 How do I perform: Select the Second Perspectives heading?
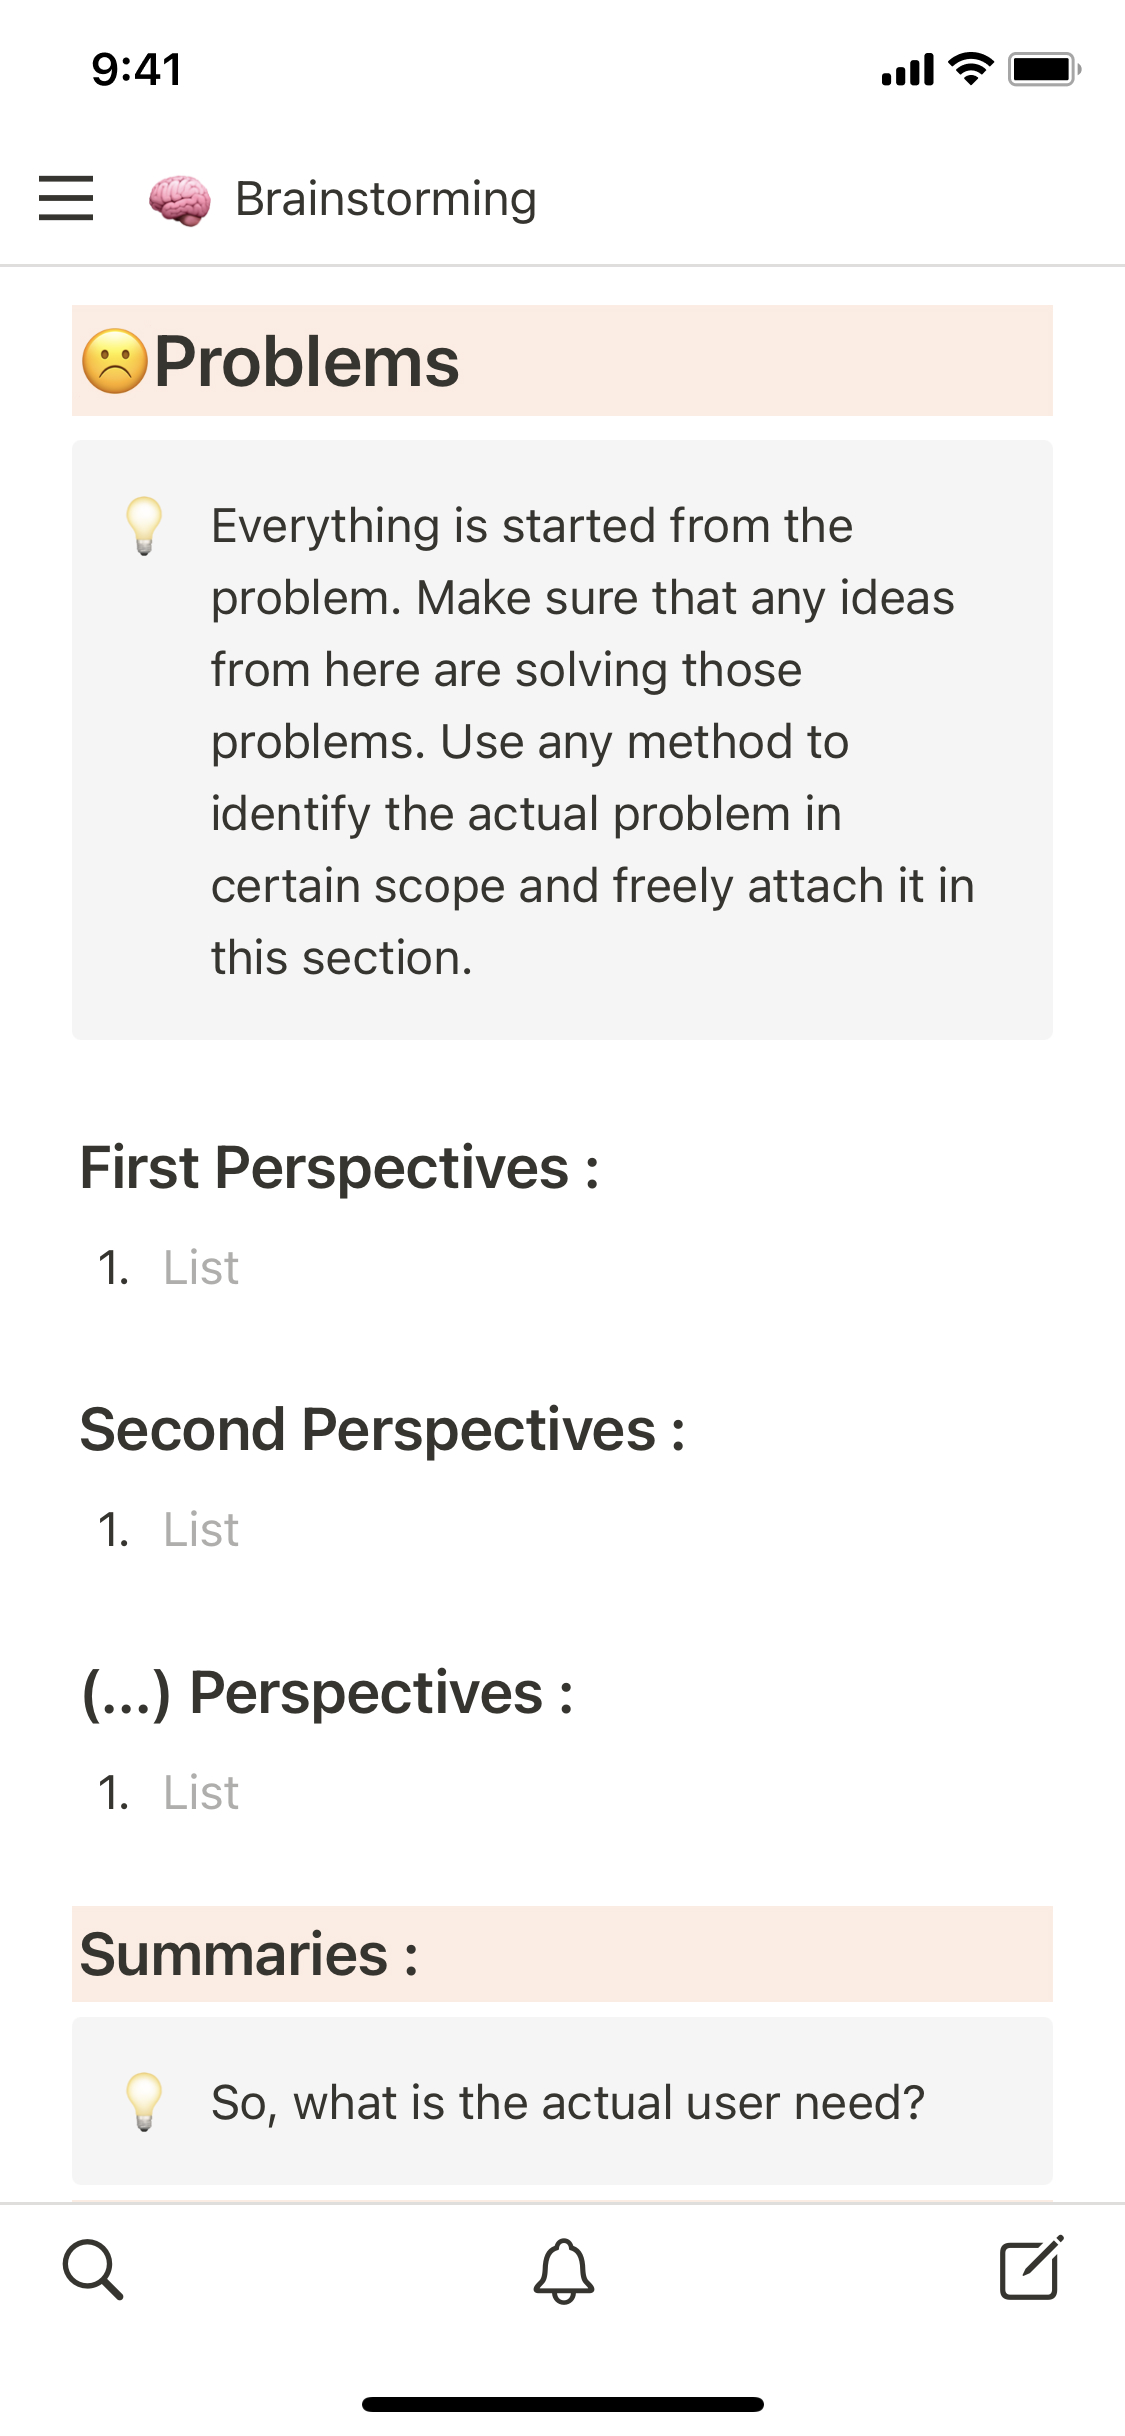(x=382, y=1430)
